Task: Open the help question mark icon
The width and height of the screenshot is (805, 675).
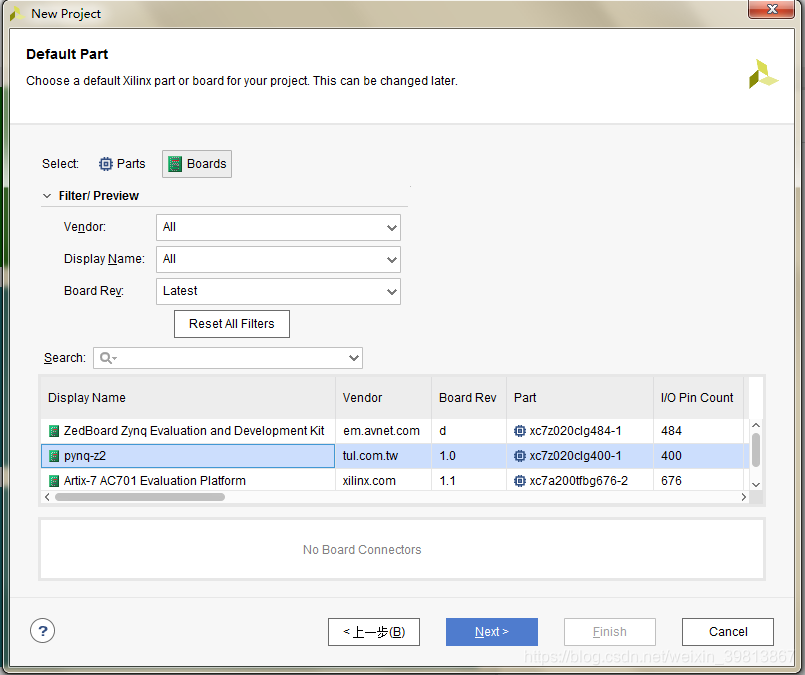Action: (43, 631)
